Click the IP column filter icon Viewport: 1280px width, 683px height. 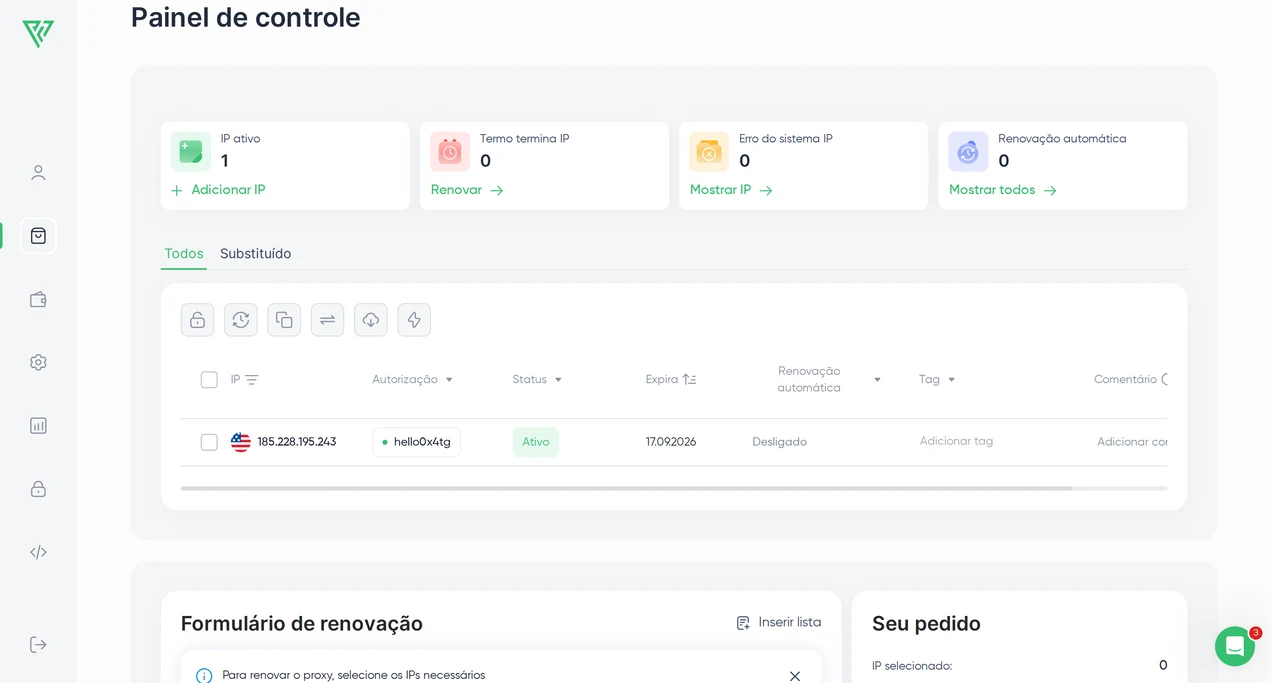[252, 380]
